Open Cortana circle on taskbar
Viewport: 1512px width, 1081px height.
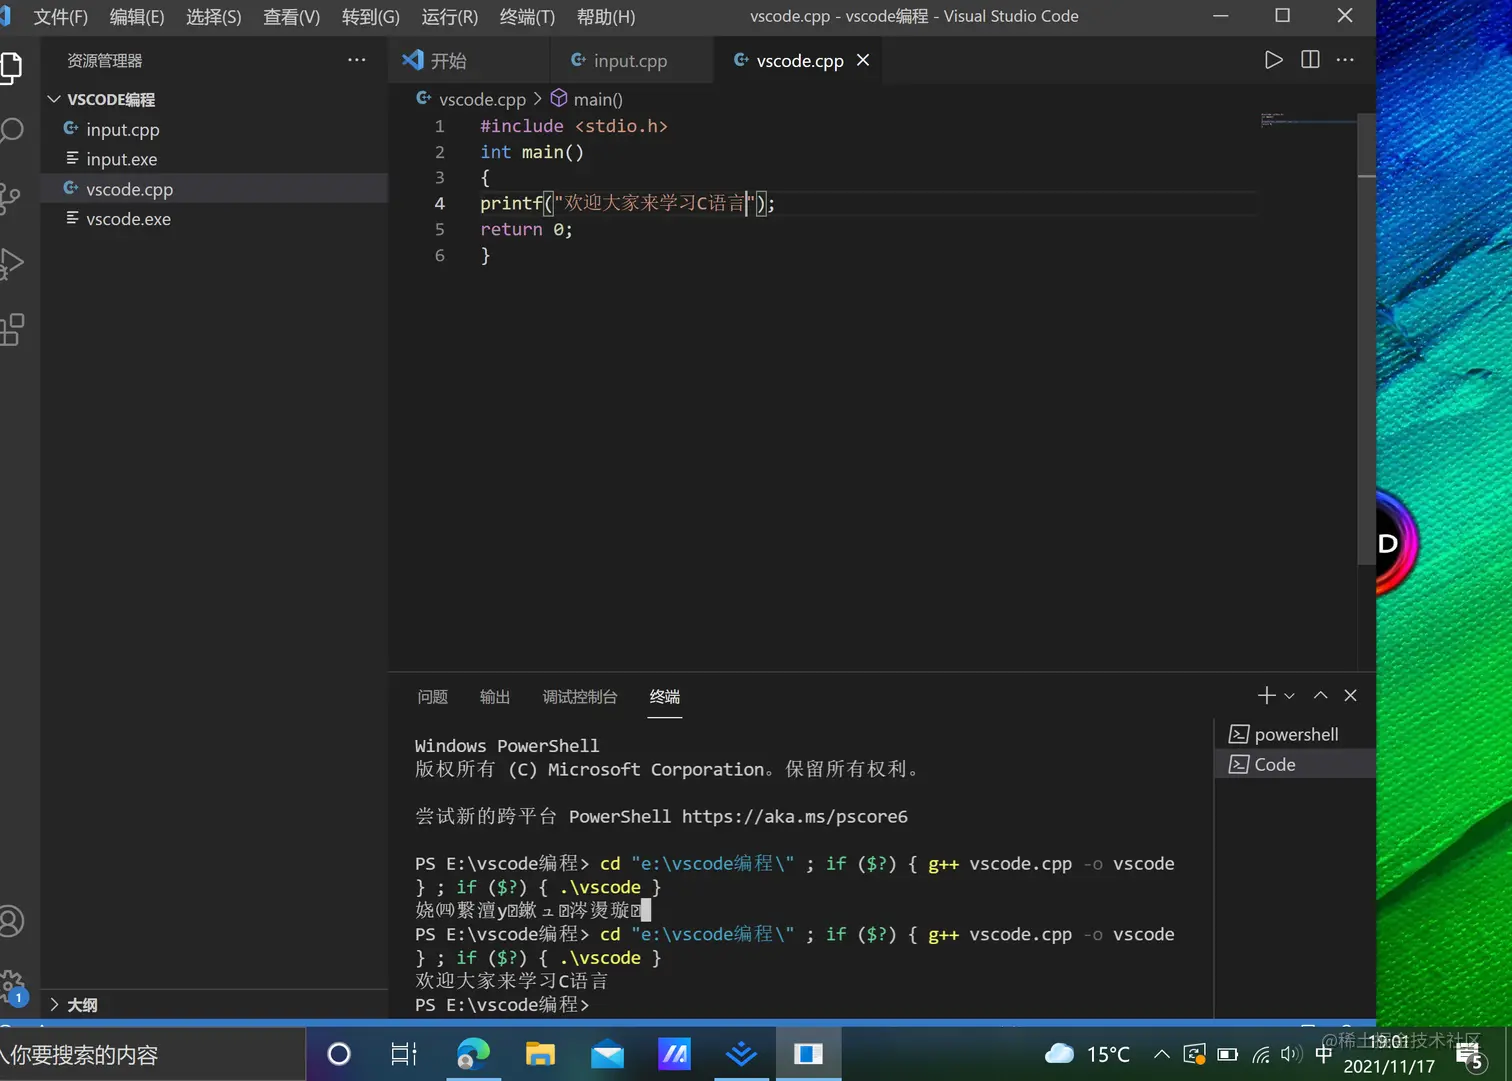coord(339,1054)
